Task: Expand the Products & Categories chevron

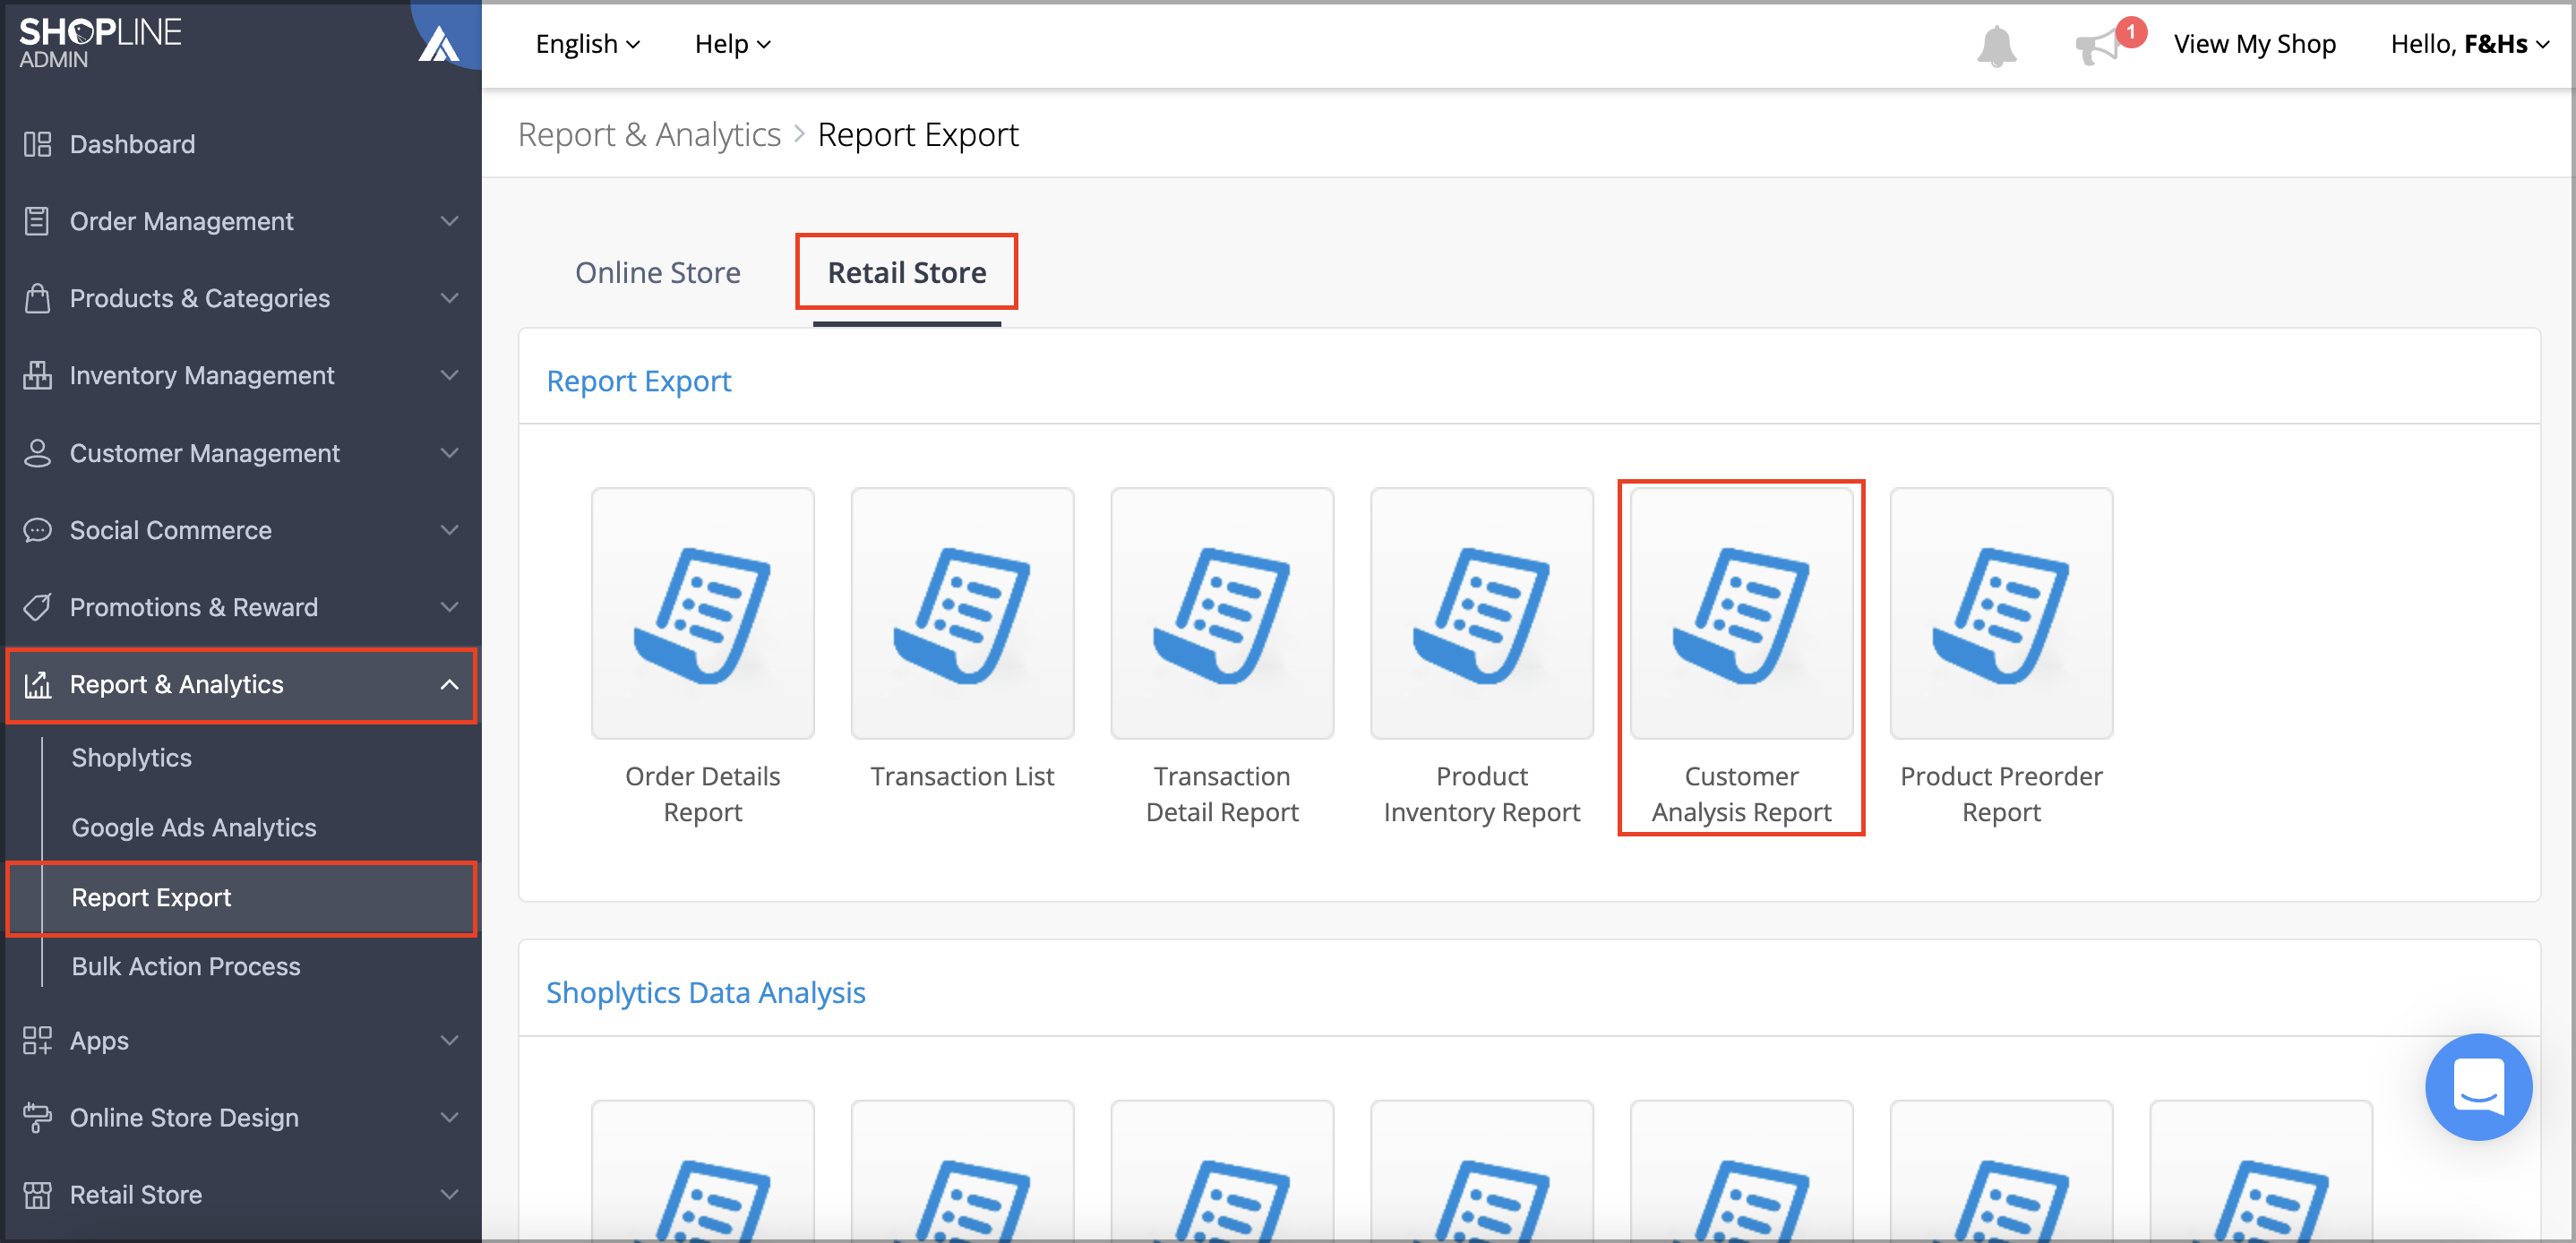Action: [450, 298]
